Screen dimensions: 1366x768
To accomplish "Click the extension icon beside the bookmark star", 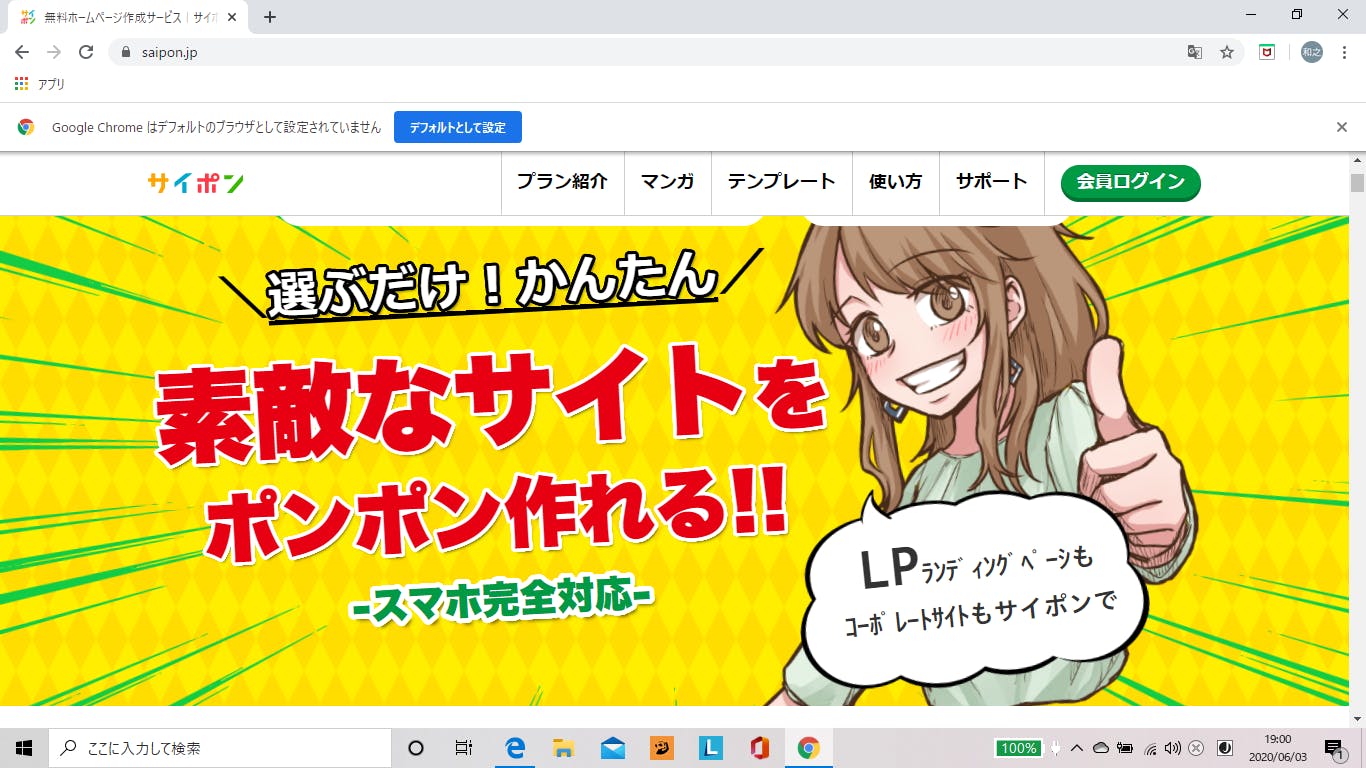I will pos(1267,52).
